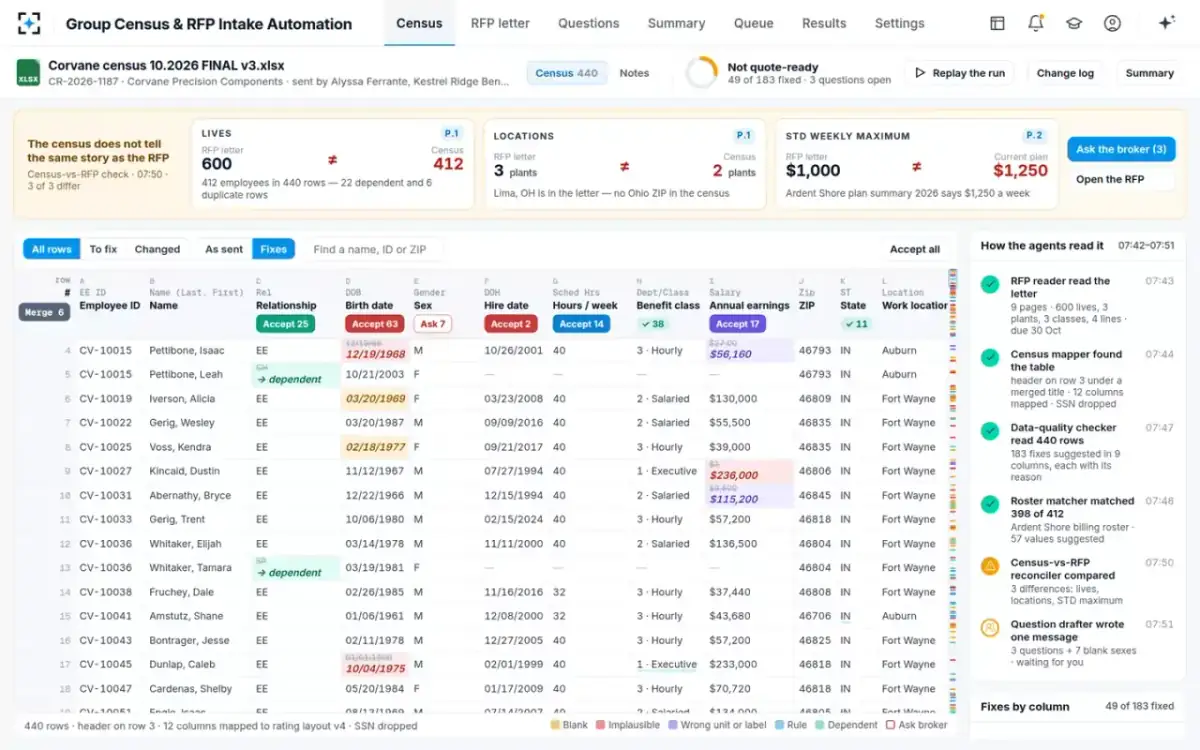Click the XLSX file icon
This screenshot has width=1200, height=750.
click(x=28, y=73)
